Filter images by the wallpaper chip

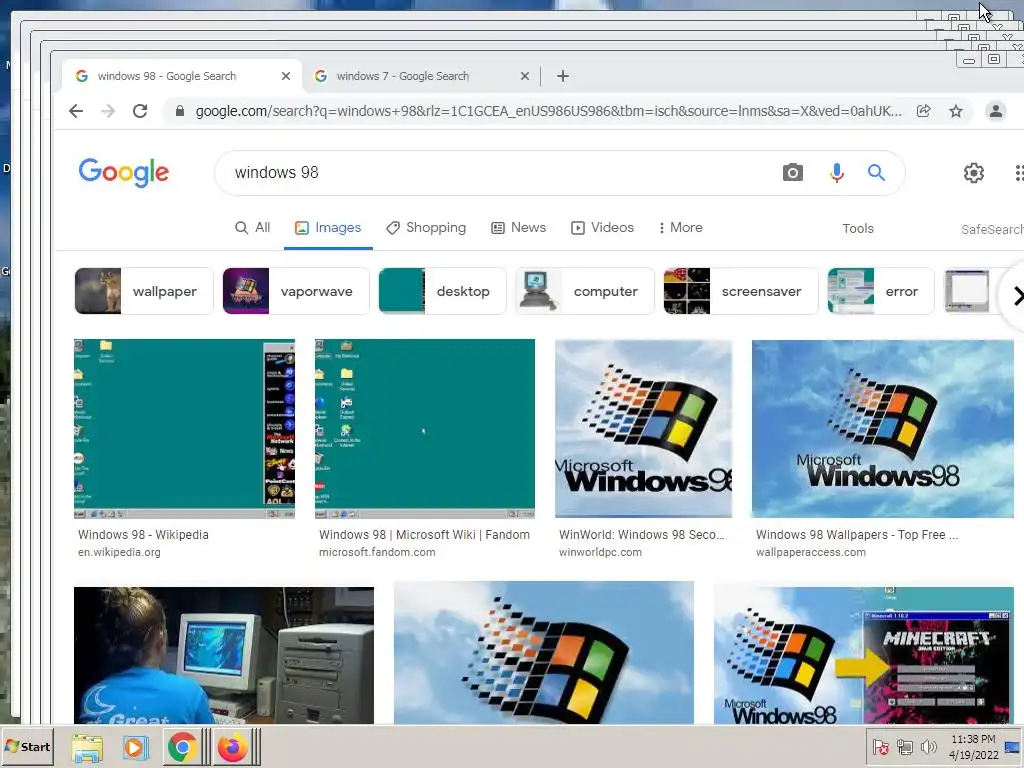[144, 291]
